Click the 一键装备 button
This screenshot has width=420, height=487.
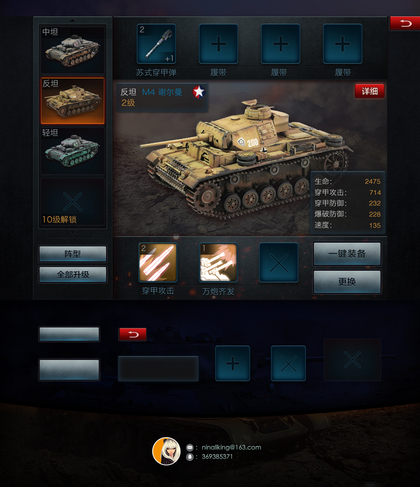[347, 254]
